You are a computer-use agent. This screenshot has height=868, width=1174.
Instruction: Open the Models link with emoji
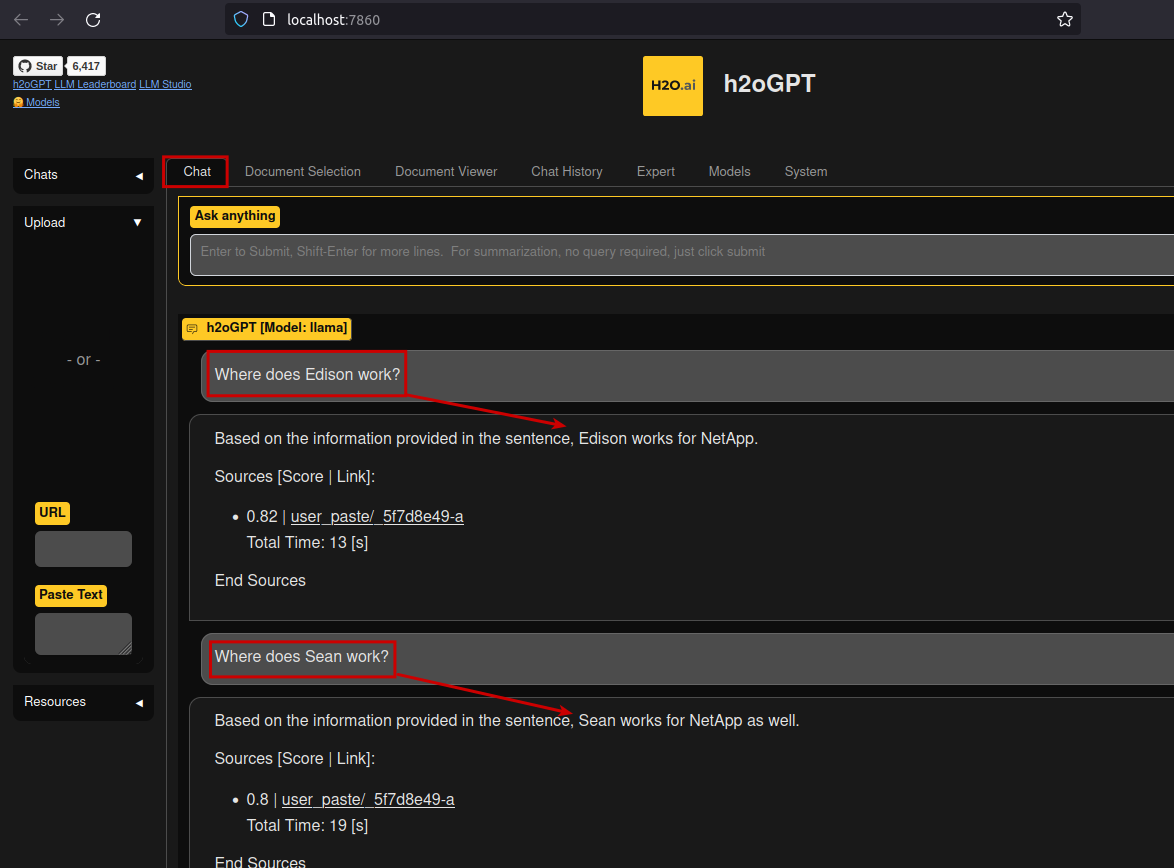tap(36, 103)
